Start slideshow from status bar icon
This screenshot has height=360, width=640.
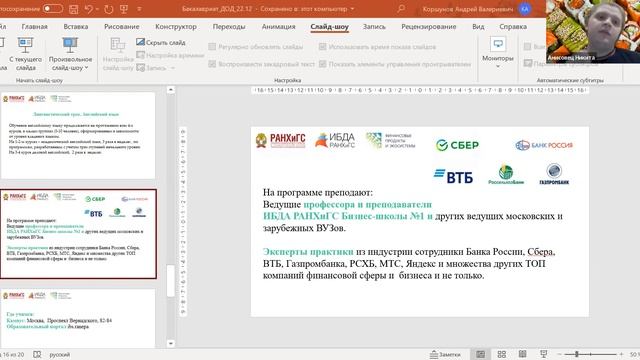[x=543, y=354]
